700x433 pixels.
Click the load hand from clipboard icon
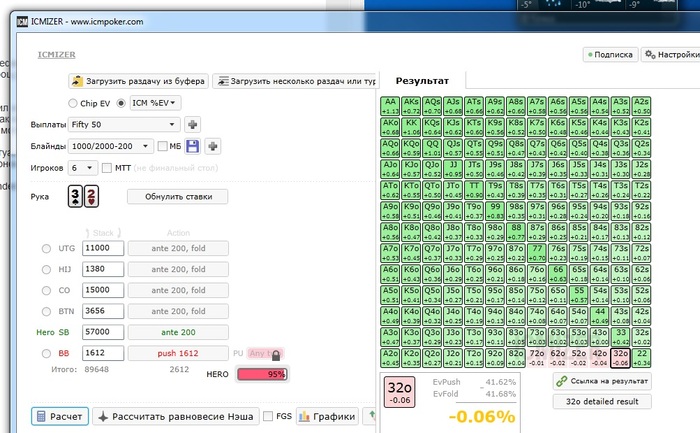tap(77, 81)
